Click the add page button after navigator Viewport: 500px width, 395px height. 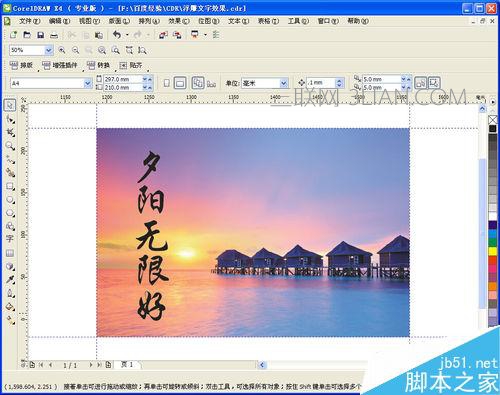pyautogui.click(x=108, y=365)
